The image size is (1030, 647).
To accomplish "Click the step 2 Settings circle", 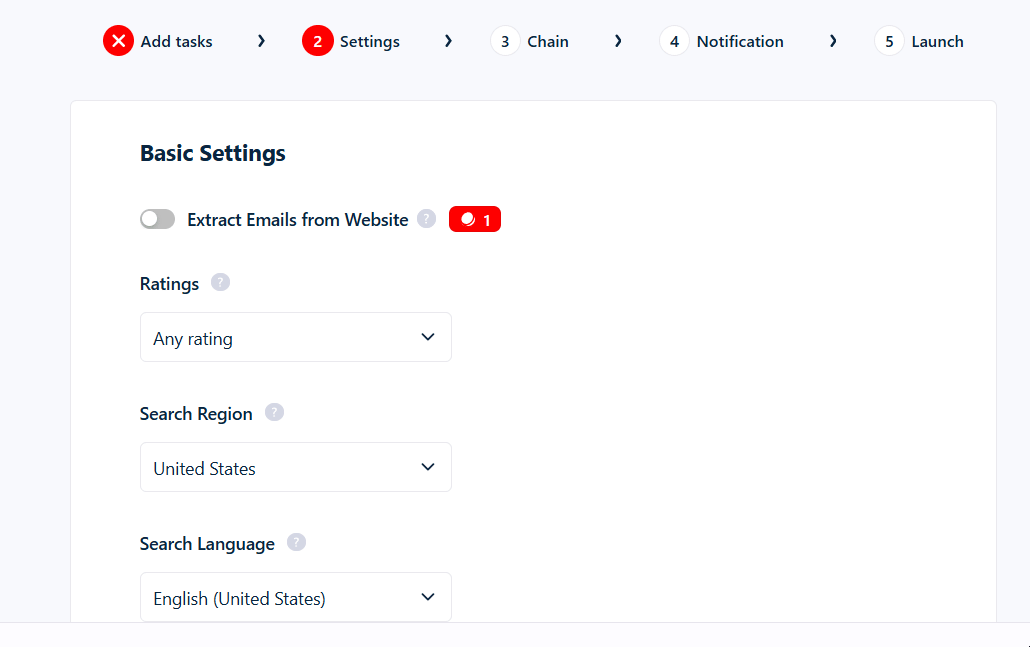I will [x=317, y=41].
